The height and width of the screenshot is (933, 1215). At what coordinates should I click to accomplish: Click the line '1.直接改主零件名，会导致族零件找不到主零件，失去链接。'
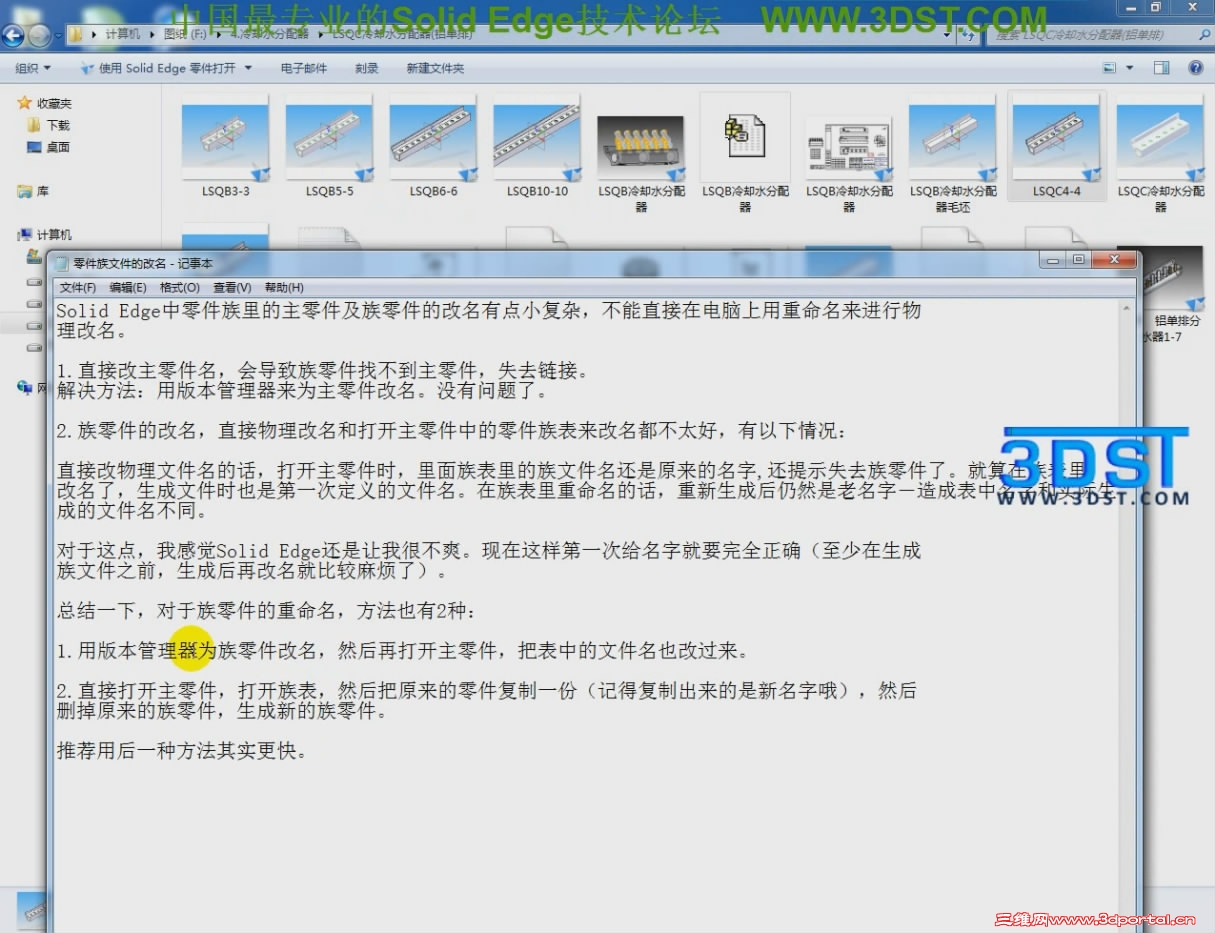coord(323,371)
